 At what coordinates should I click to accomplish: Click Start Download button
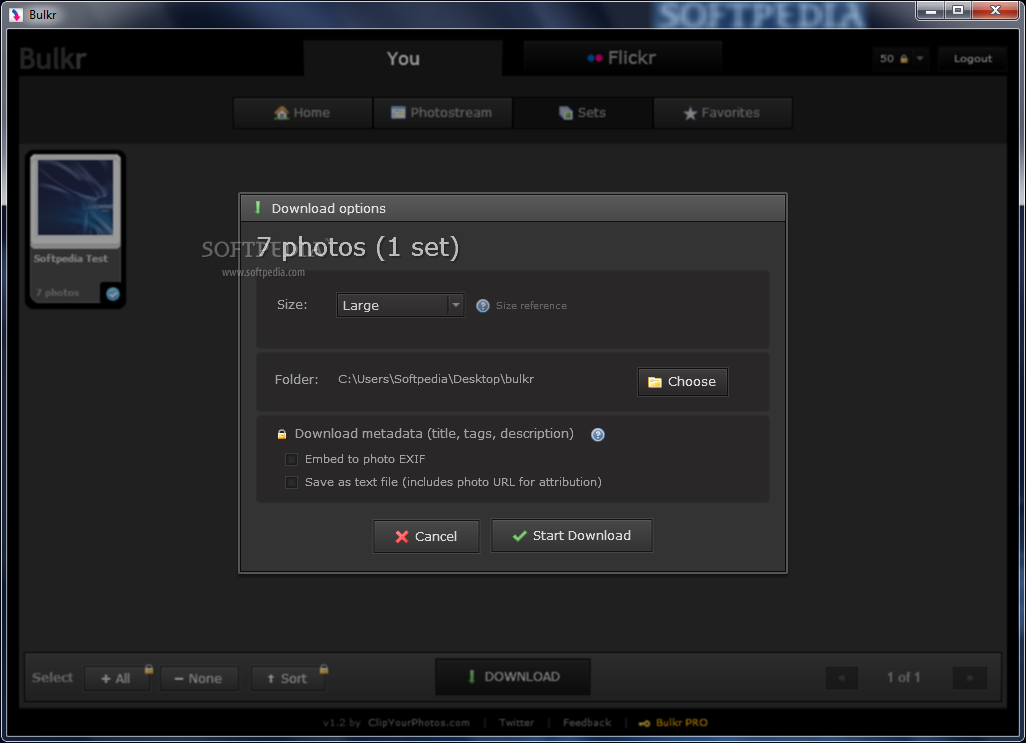571,536
